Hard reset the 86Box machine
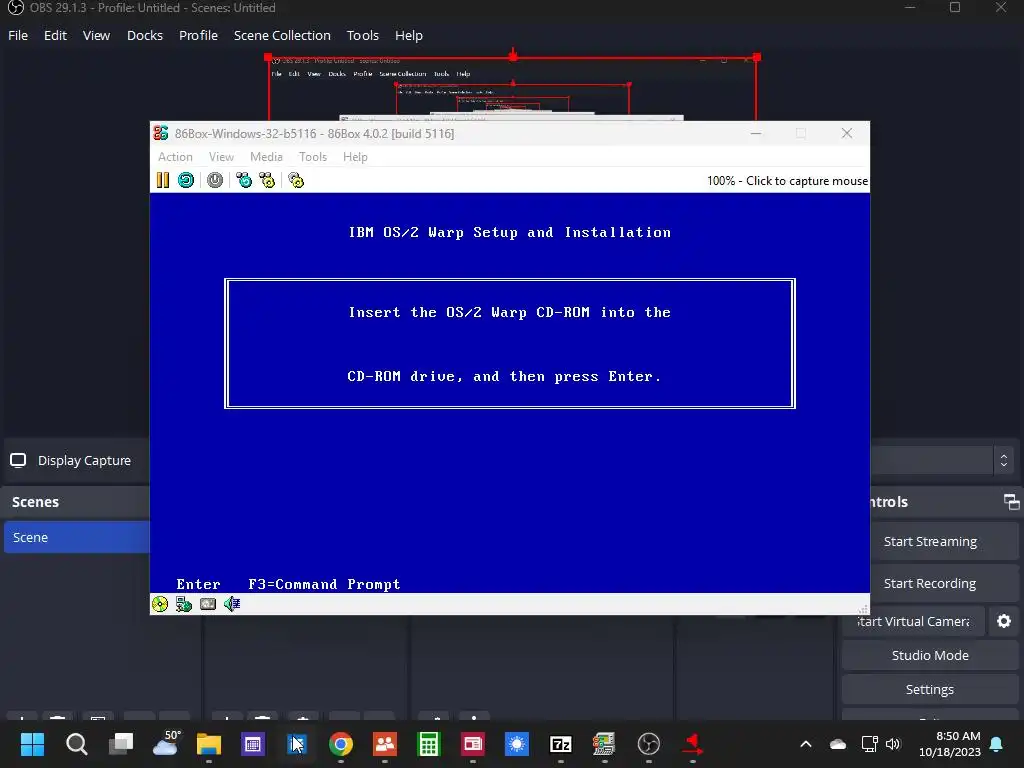This screenshot has height=768, width=1024. point(186,180)
